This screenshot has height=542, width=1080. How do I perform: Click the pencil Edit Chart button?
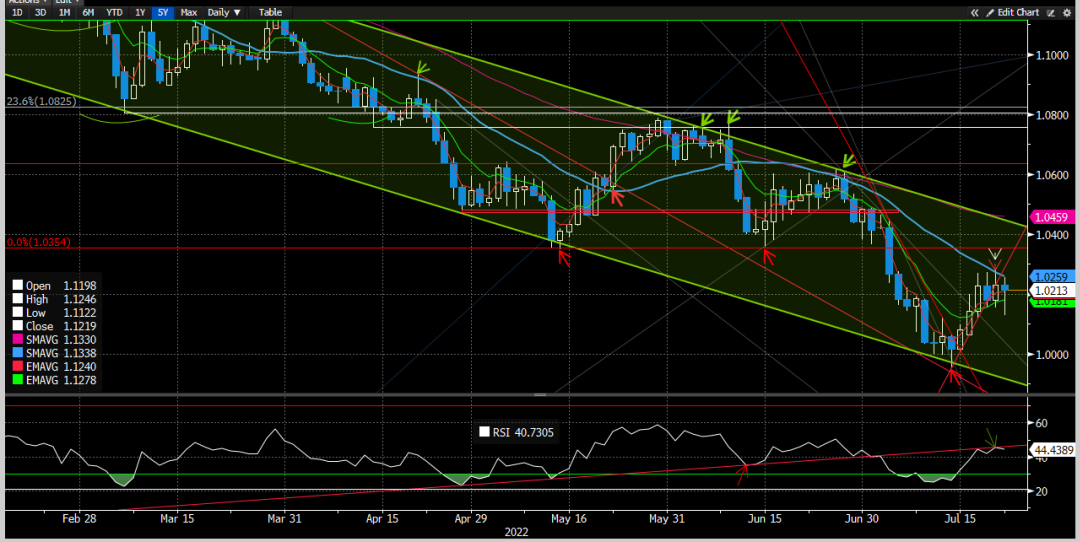point(1012,12)
